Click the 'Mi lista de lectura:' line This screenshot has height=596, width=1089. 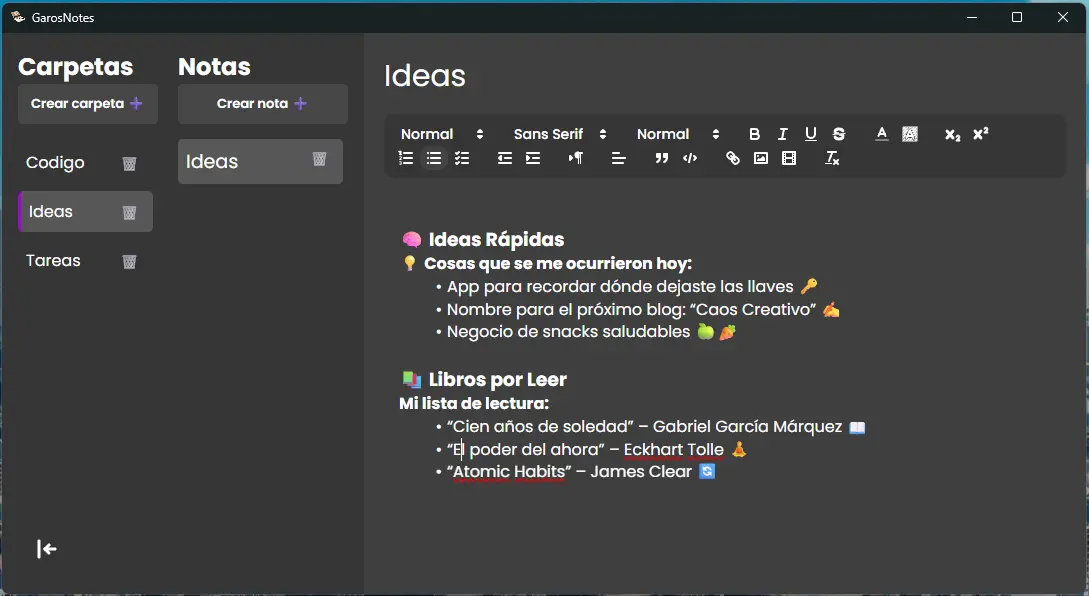(474, 404)
